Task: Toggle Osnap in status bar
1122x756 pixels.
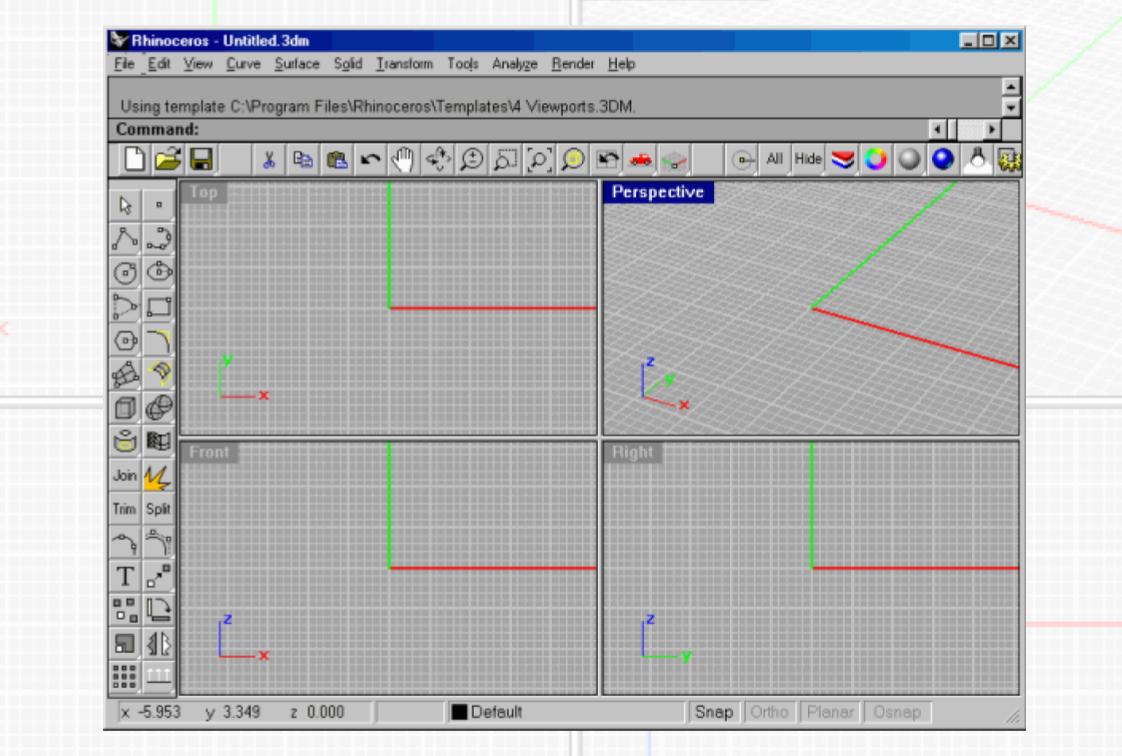Action: [x=897, y=712]
